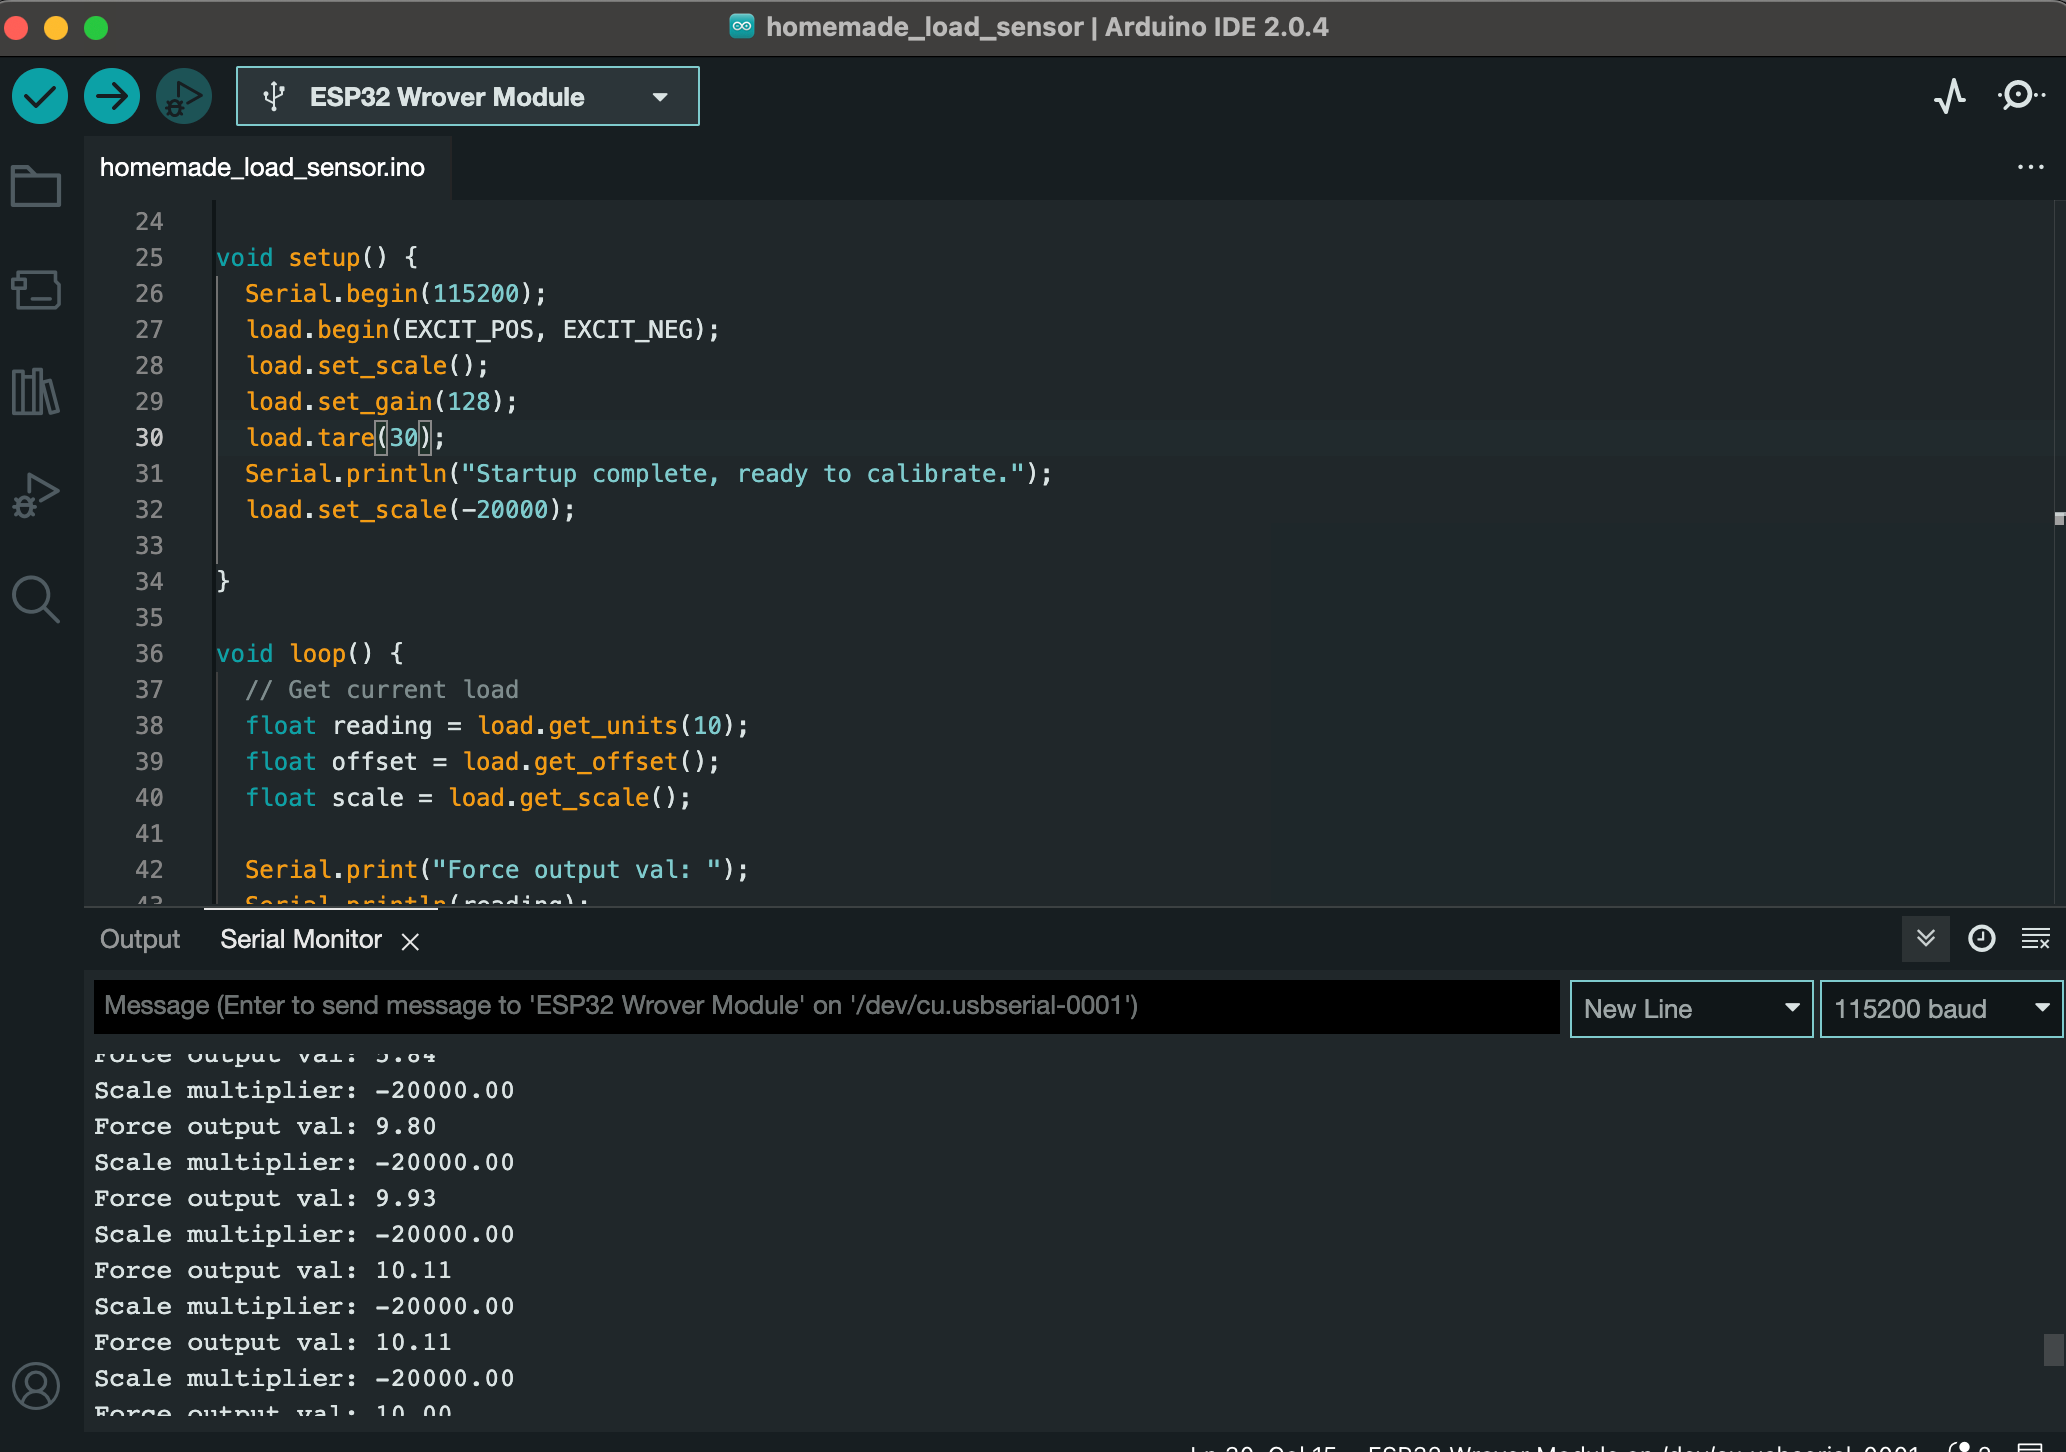Viewport: 2066px width, 1452px height.
Task: Select the homemade_load_sensor.ino editor tab
Action: (262, 167)
